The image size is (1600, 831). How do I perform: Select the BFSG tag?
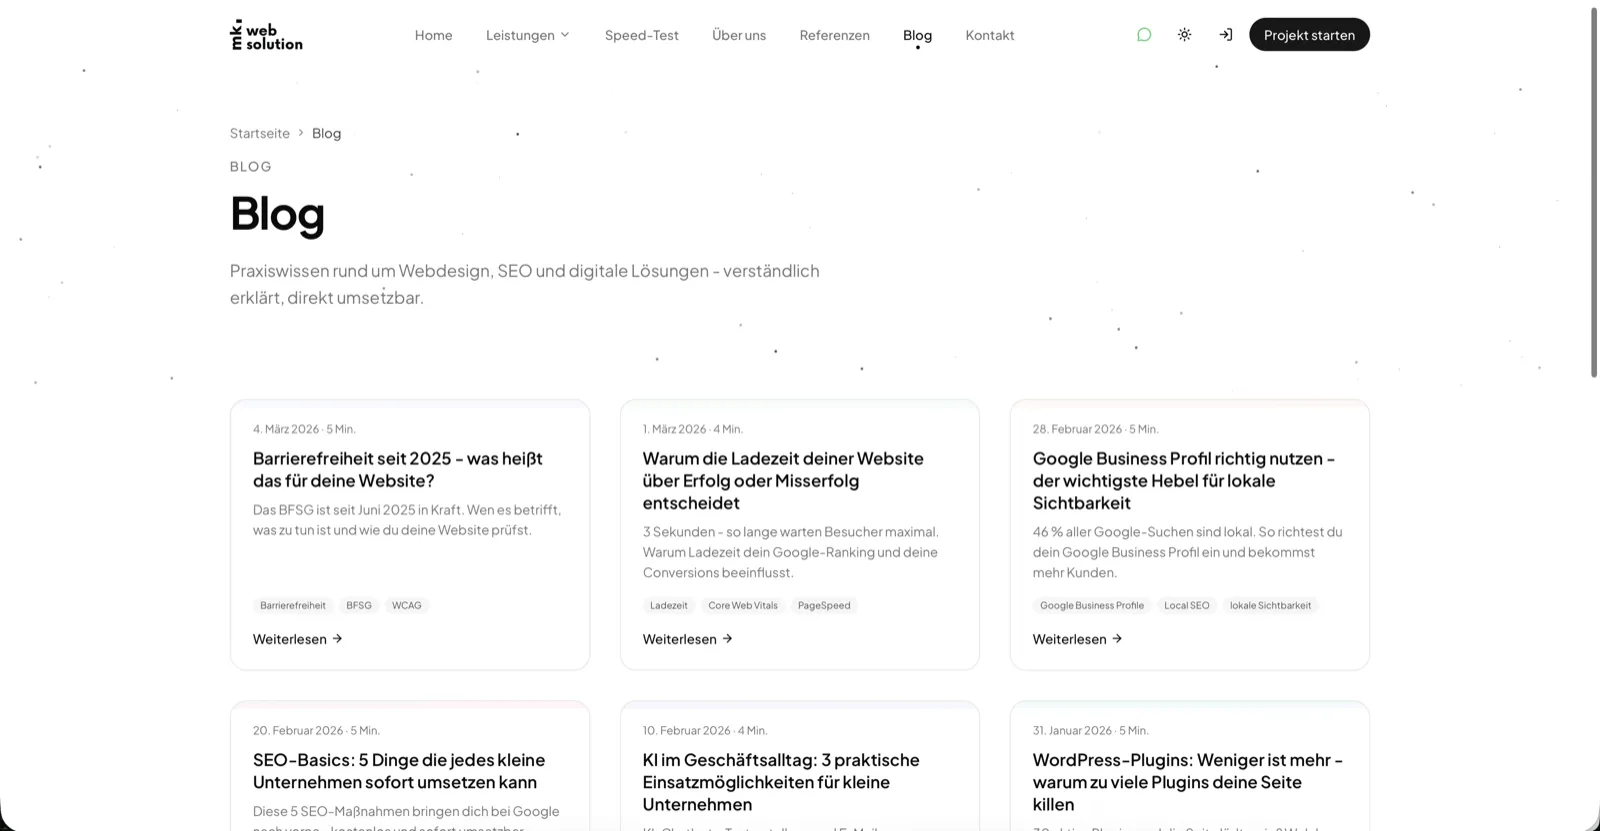coord(359,605)
